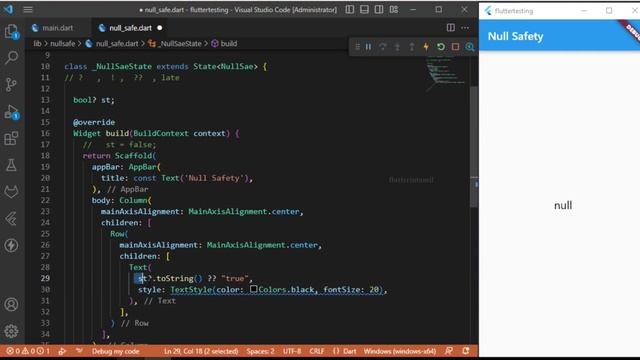The height and width of the screenshot is (360, 640).
Task: Toggle the Secondary Side Bar layout
Action: (x=379, y=9)
